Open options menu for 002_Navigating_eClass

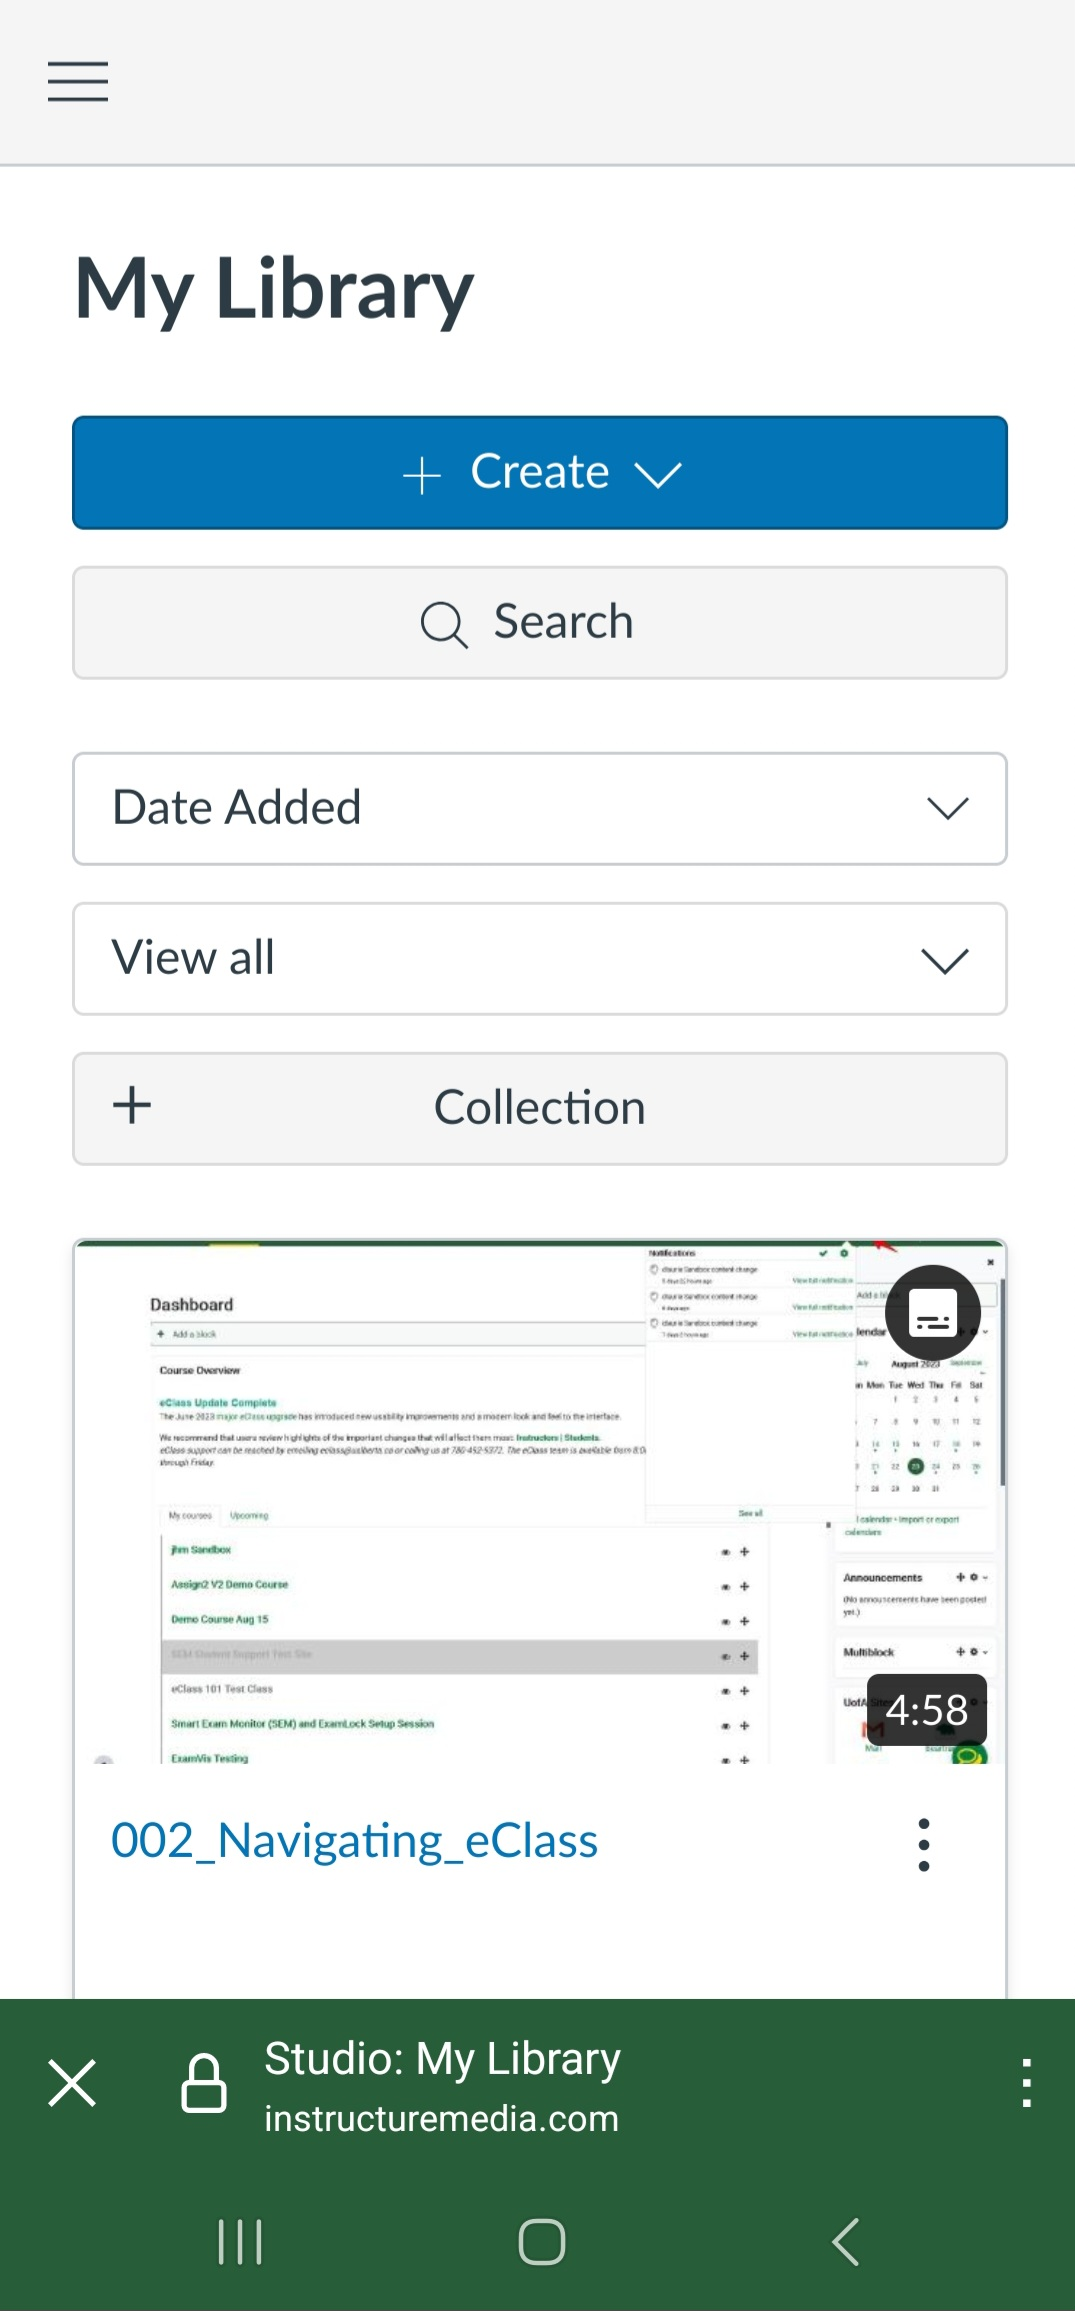coord(924,1844)
